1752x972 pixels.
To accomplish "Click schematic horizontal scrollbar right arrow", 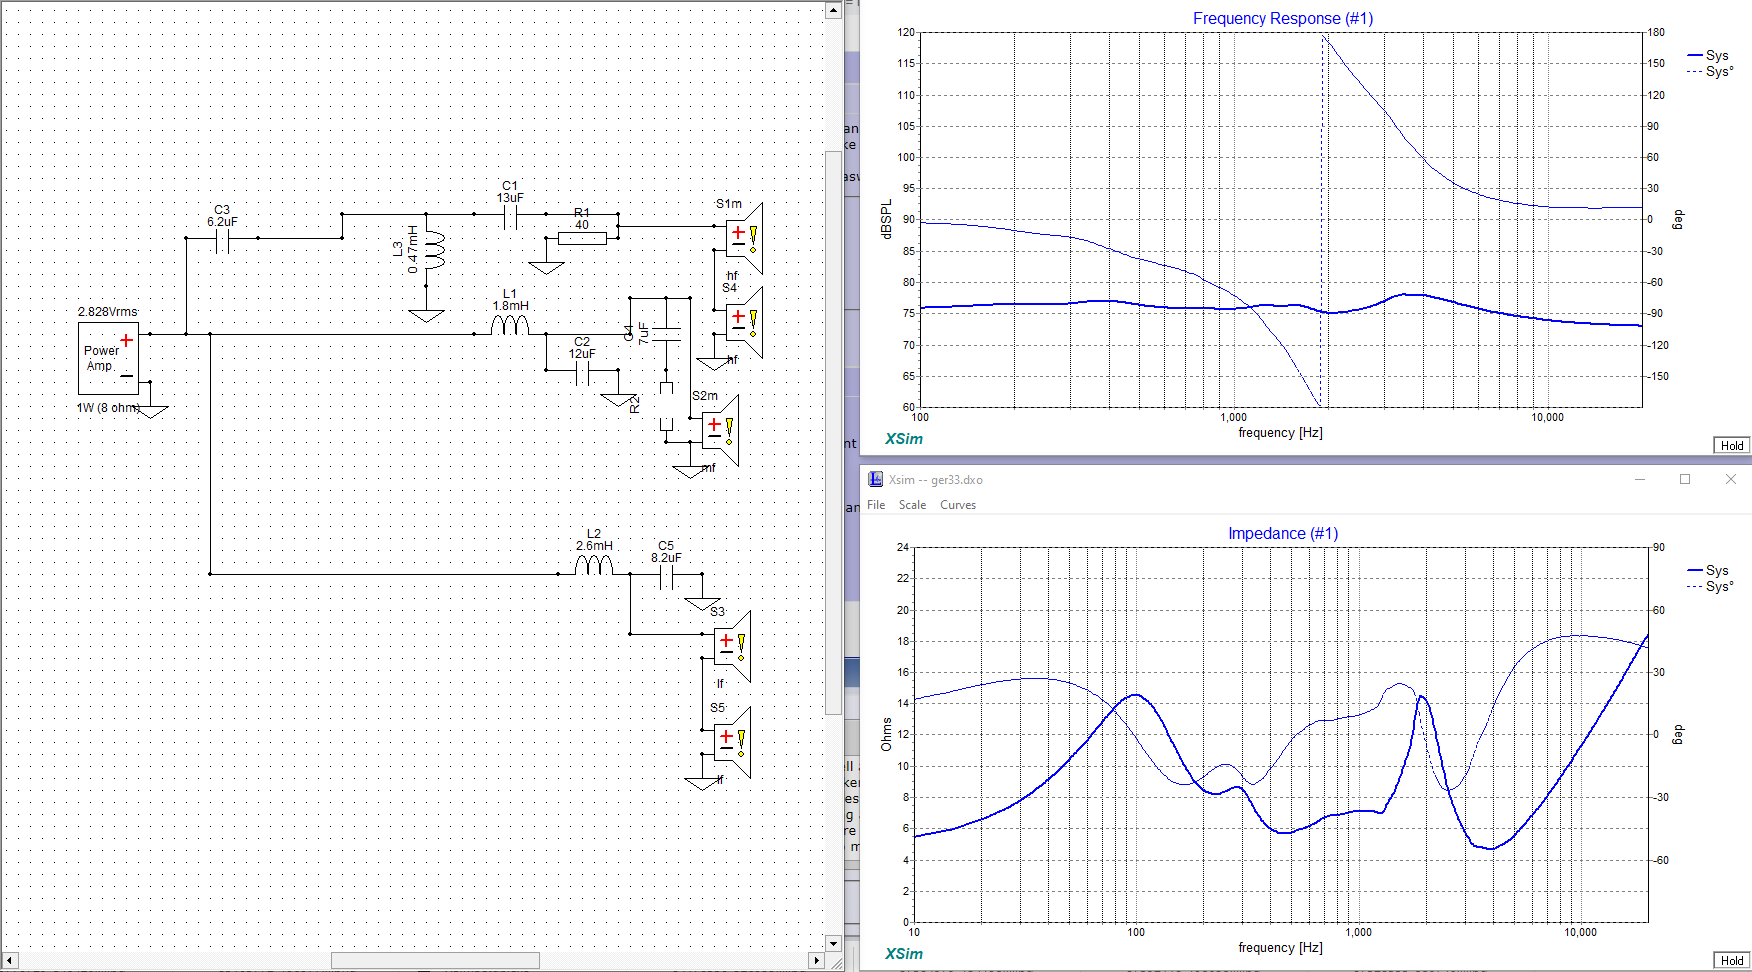I will pyautogui.click(x=816, y=960).
